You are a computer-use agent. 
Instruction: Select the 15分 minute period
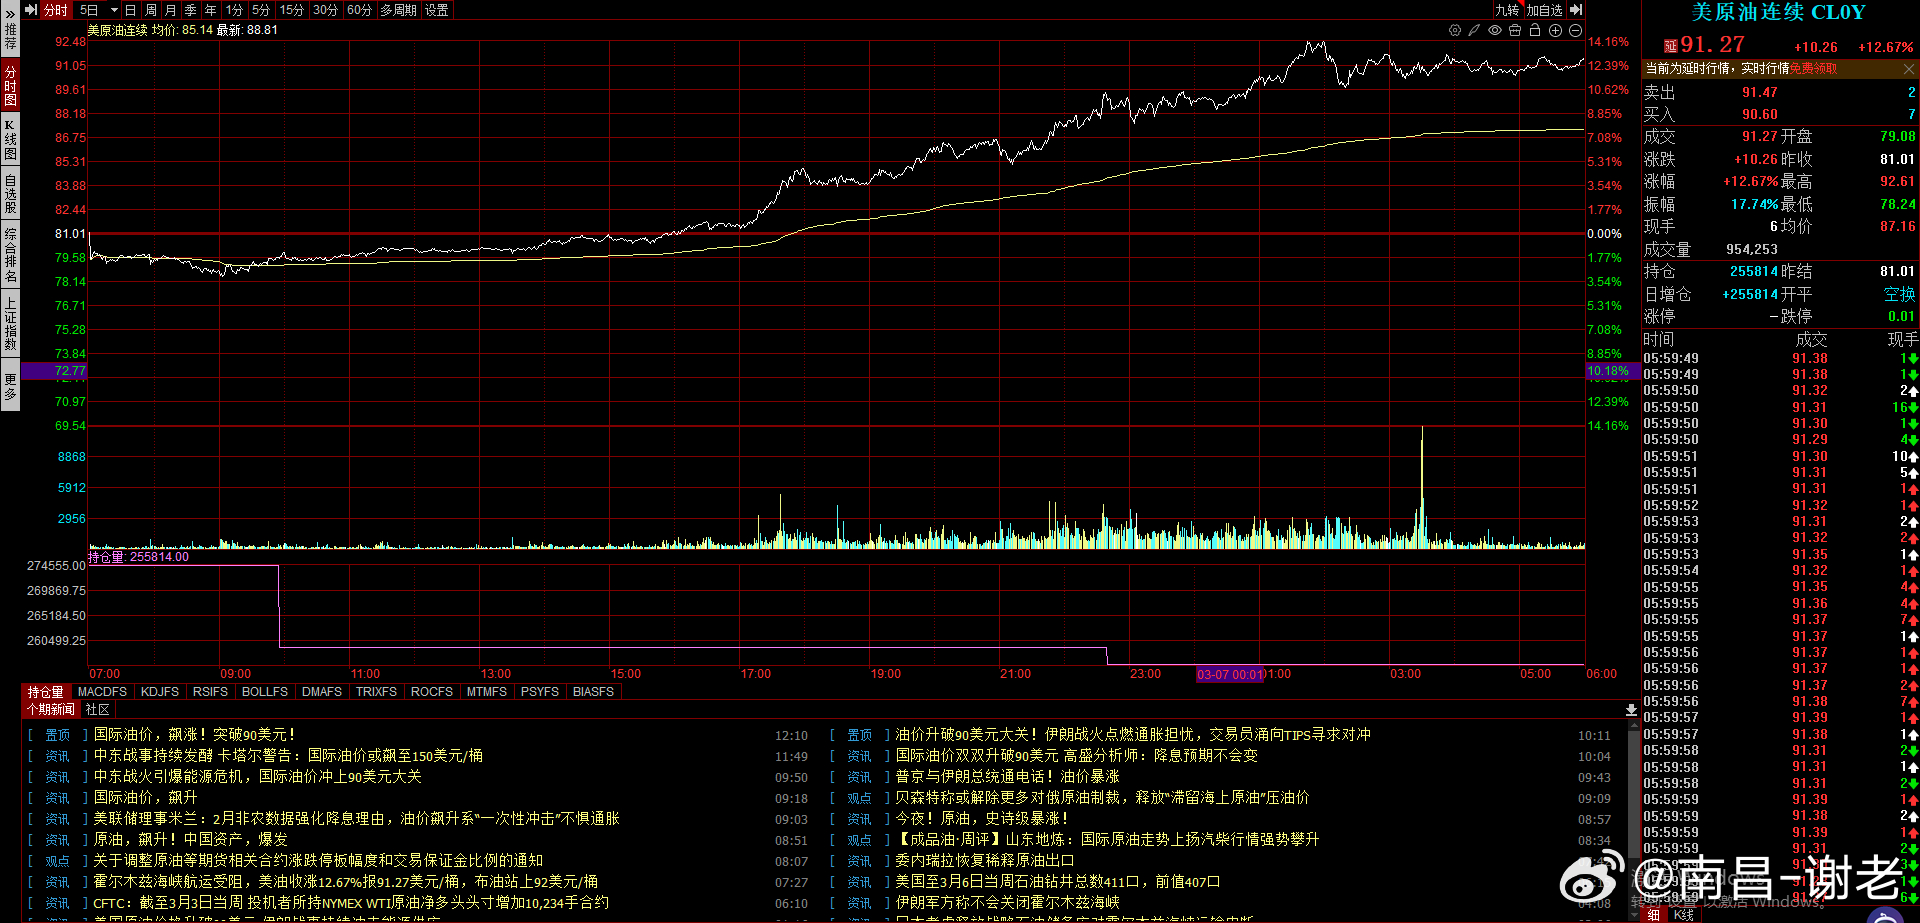tap(292, 10)
